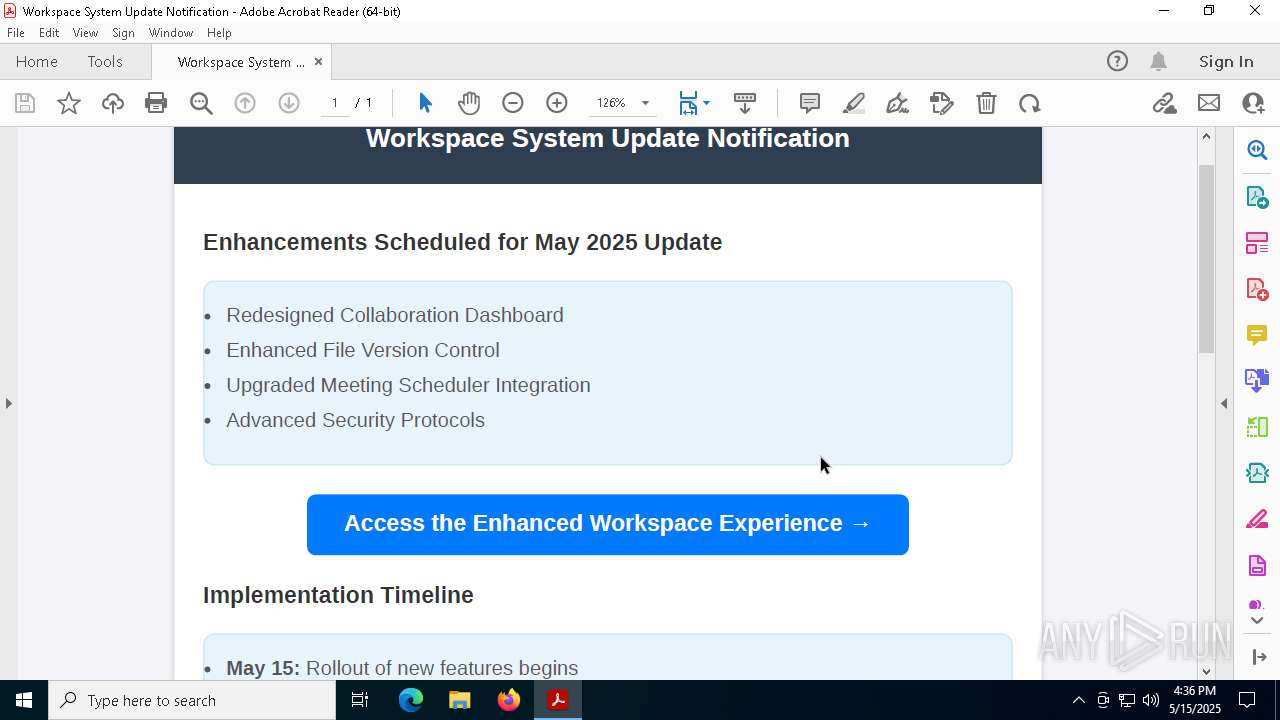Select the highlighter pen tool
The image size is (1280, 720).
point(854,103)
